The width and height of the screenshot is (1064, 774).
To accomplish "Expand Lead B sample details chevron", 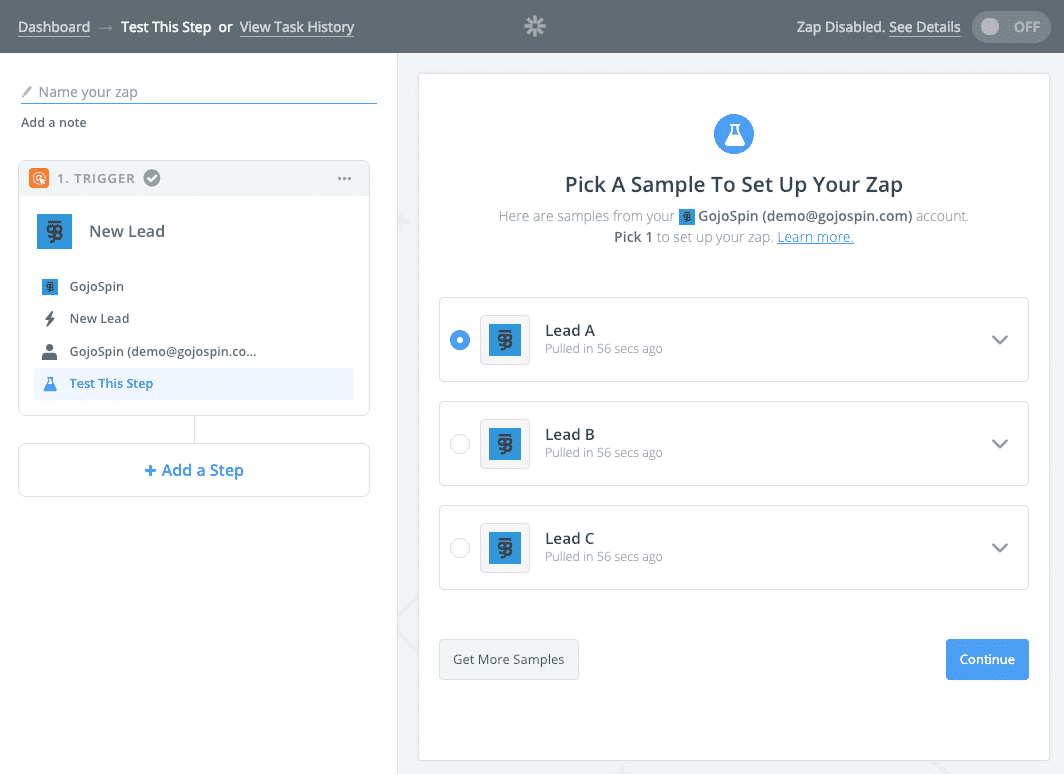I will [x=1000, y=444].
